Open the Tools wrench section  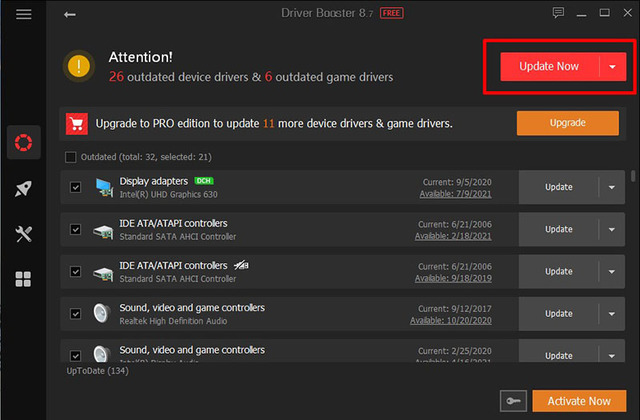[23, 234]
